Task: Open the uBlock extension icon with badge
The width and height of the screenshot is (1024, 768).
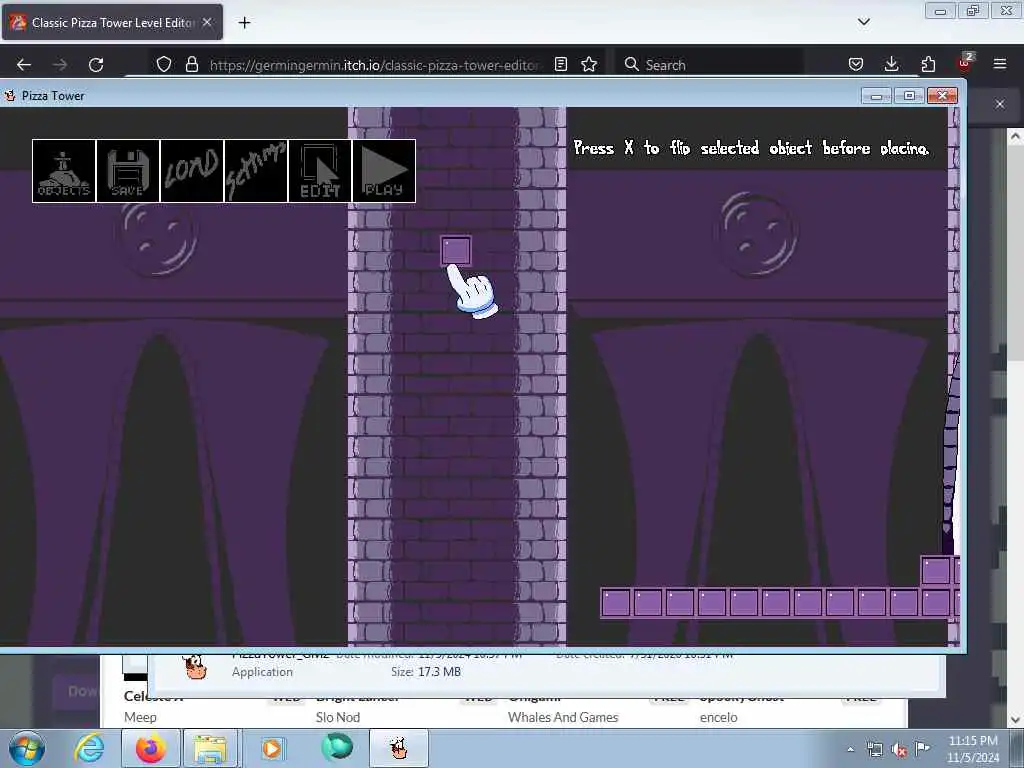Action: click(965, 63)
